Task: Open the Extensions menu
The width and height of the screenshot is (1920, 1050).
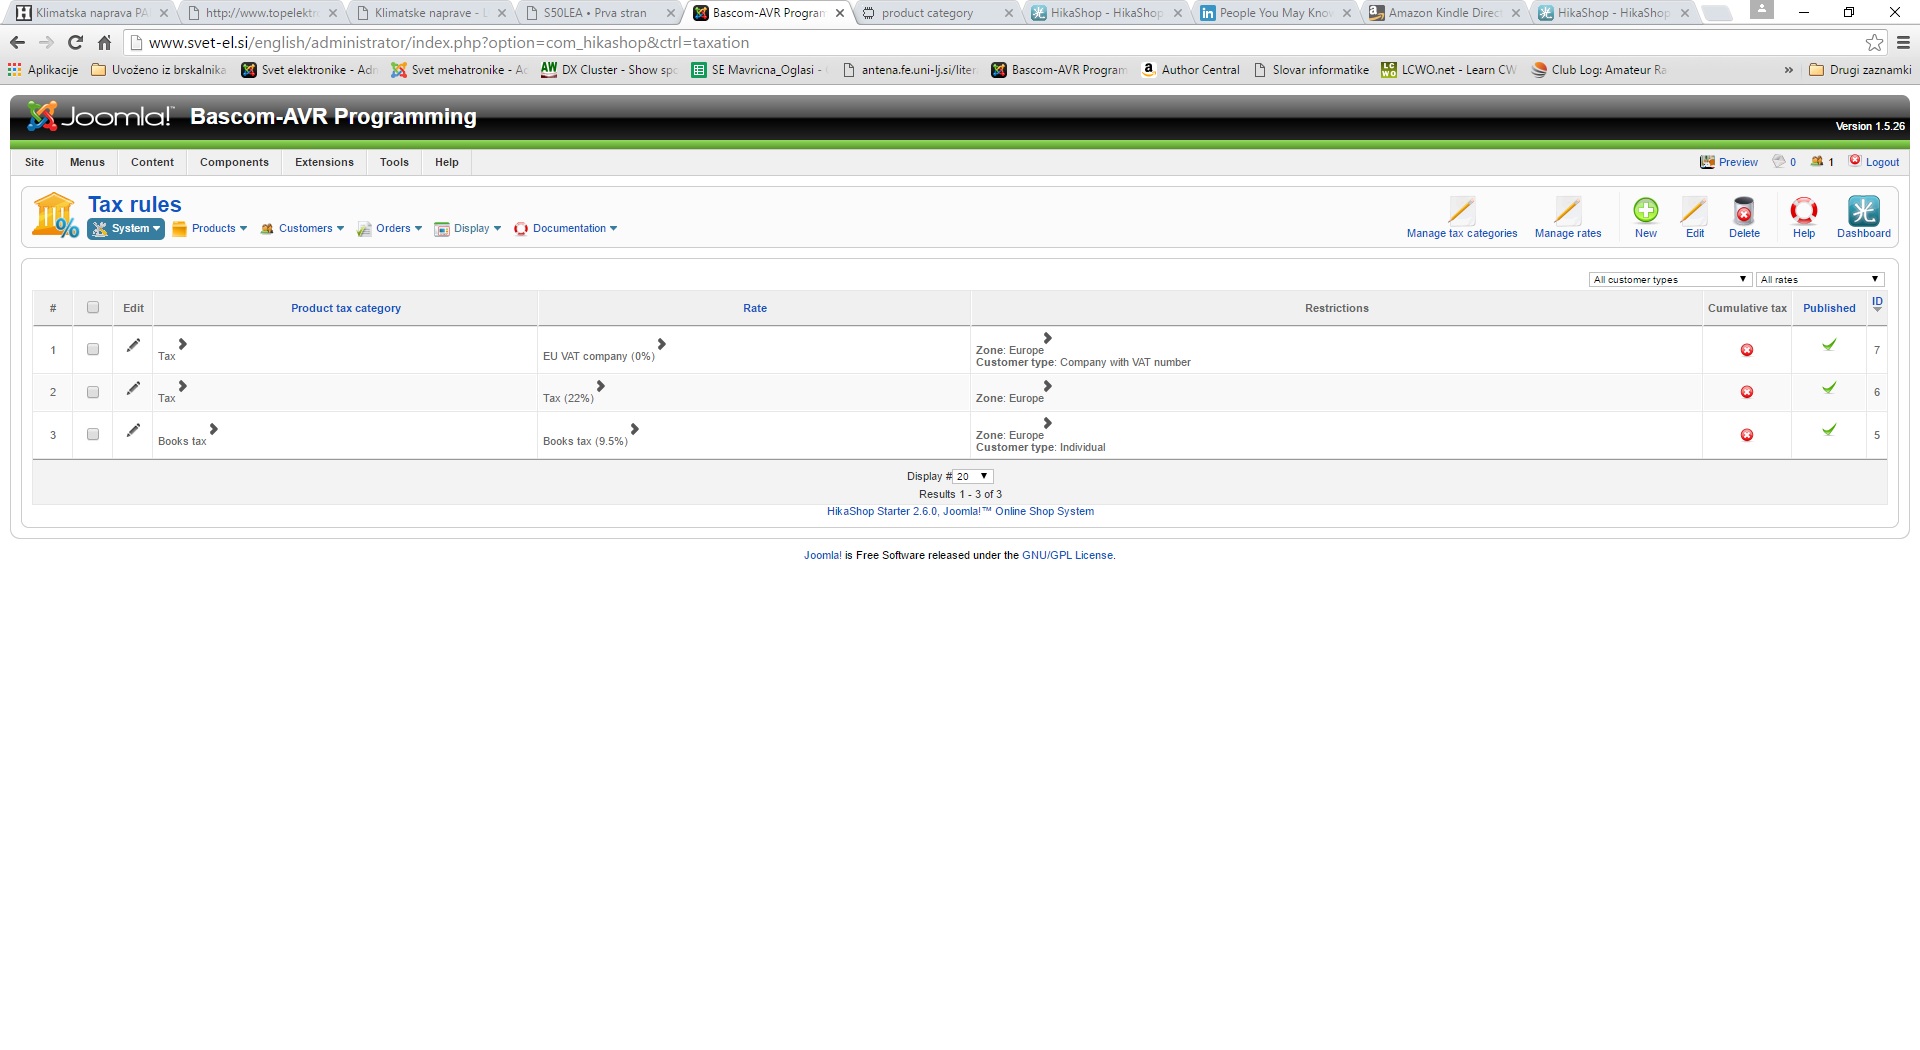Action: click(x=324, y=162)
